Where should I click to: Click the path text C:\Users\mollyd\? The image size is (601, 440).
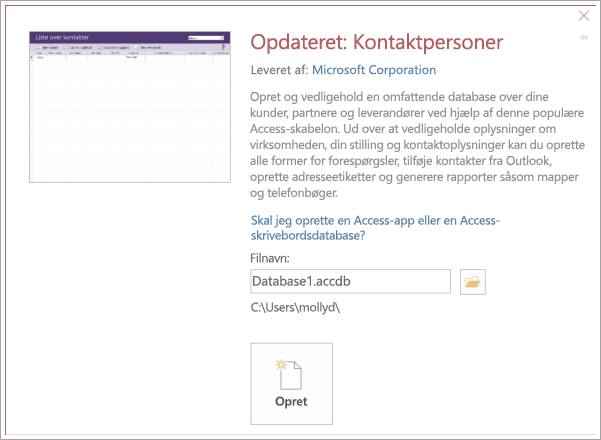click(295, 307)
